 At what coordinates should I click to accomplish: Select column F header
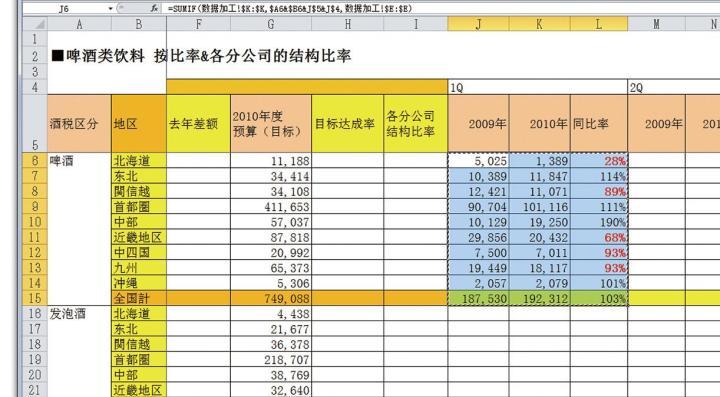point(198,24)
